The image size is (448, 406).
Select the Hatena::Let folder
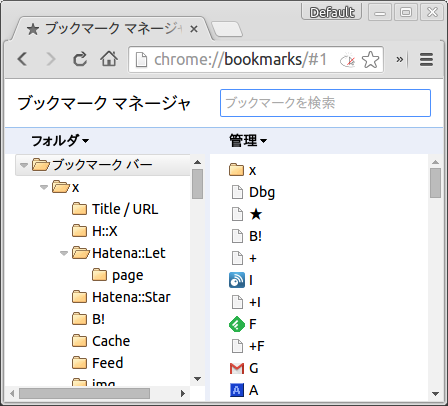(x=119, y=253)
